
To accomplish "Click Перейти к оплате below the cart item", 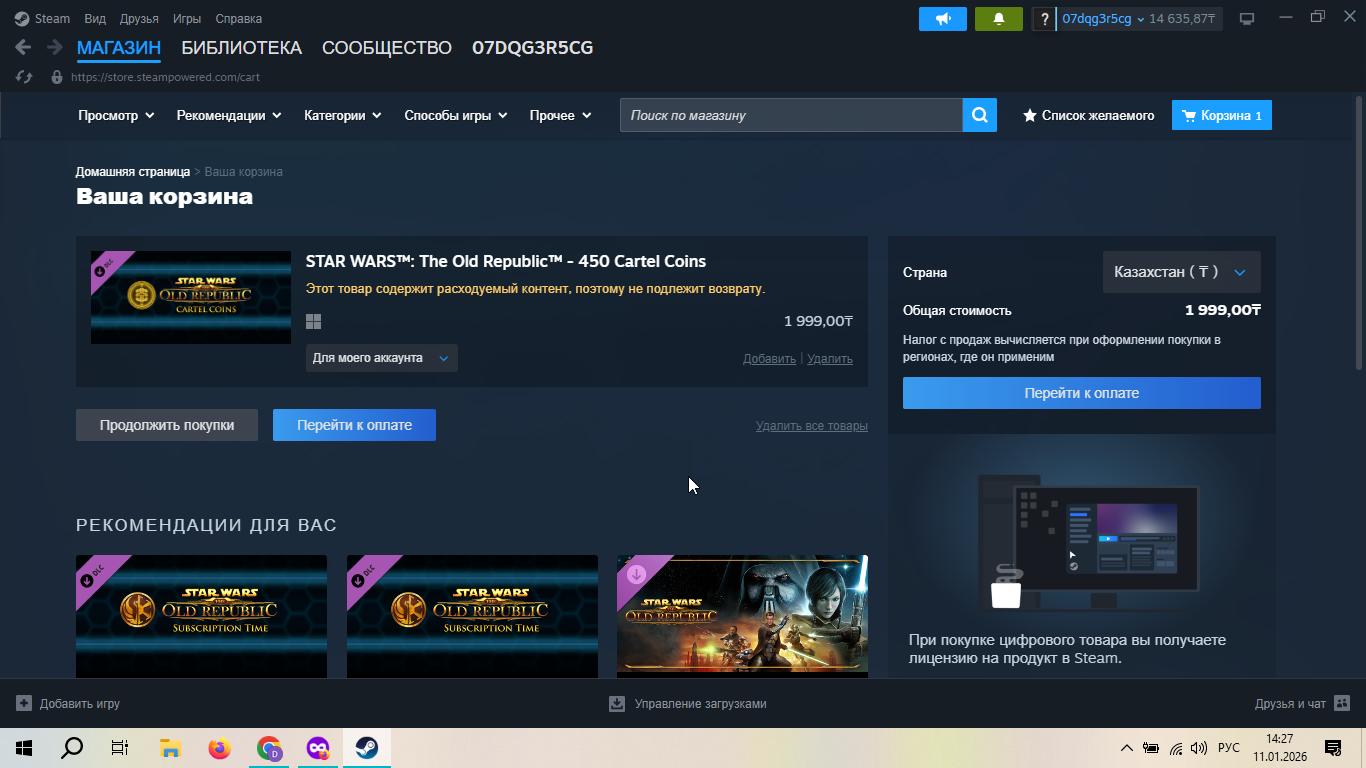I will pyautogui.click(x=354, y=425).
